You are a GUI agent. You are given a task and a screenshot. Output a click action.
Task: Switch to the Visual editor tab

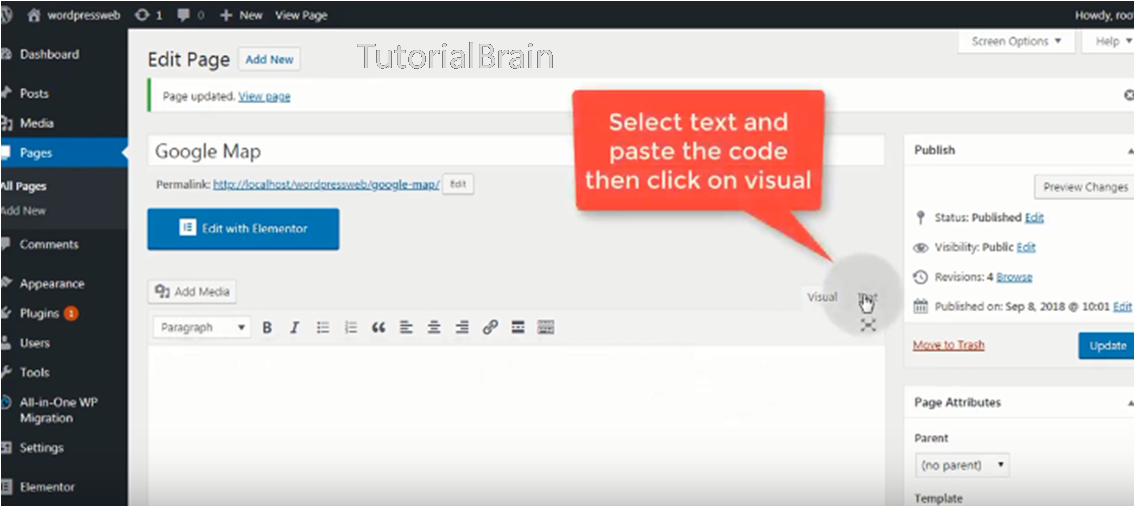click(822, 297)
